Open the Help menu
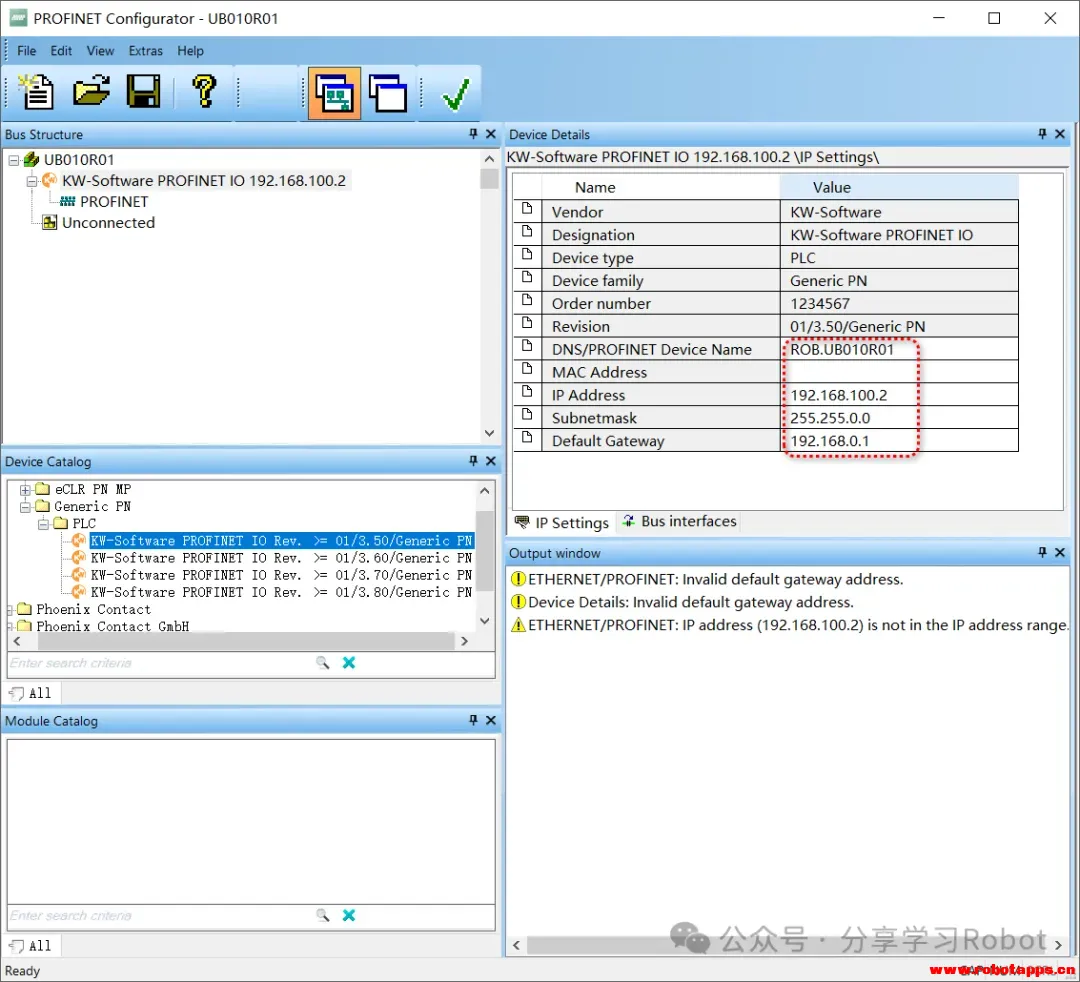 [x=190, y=51]
